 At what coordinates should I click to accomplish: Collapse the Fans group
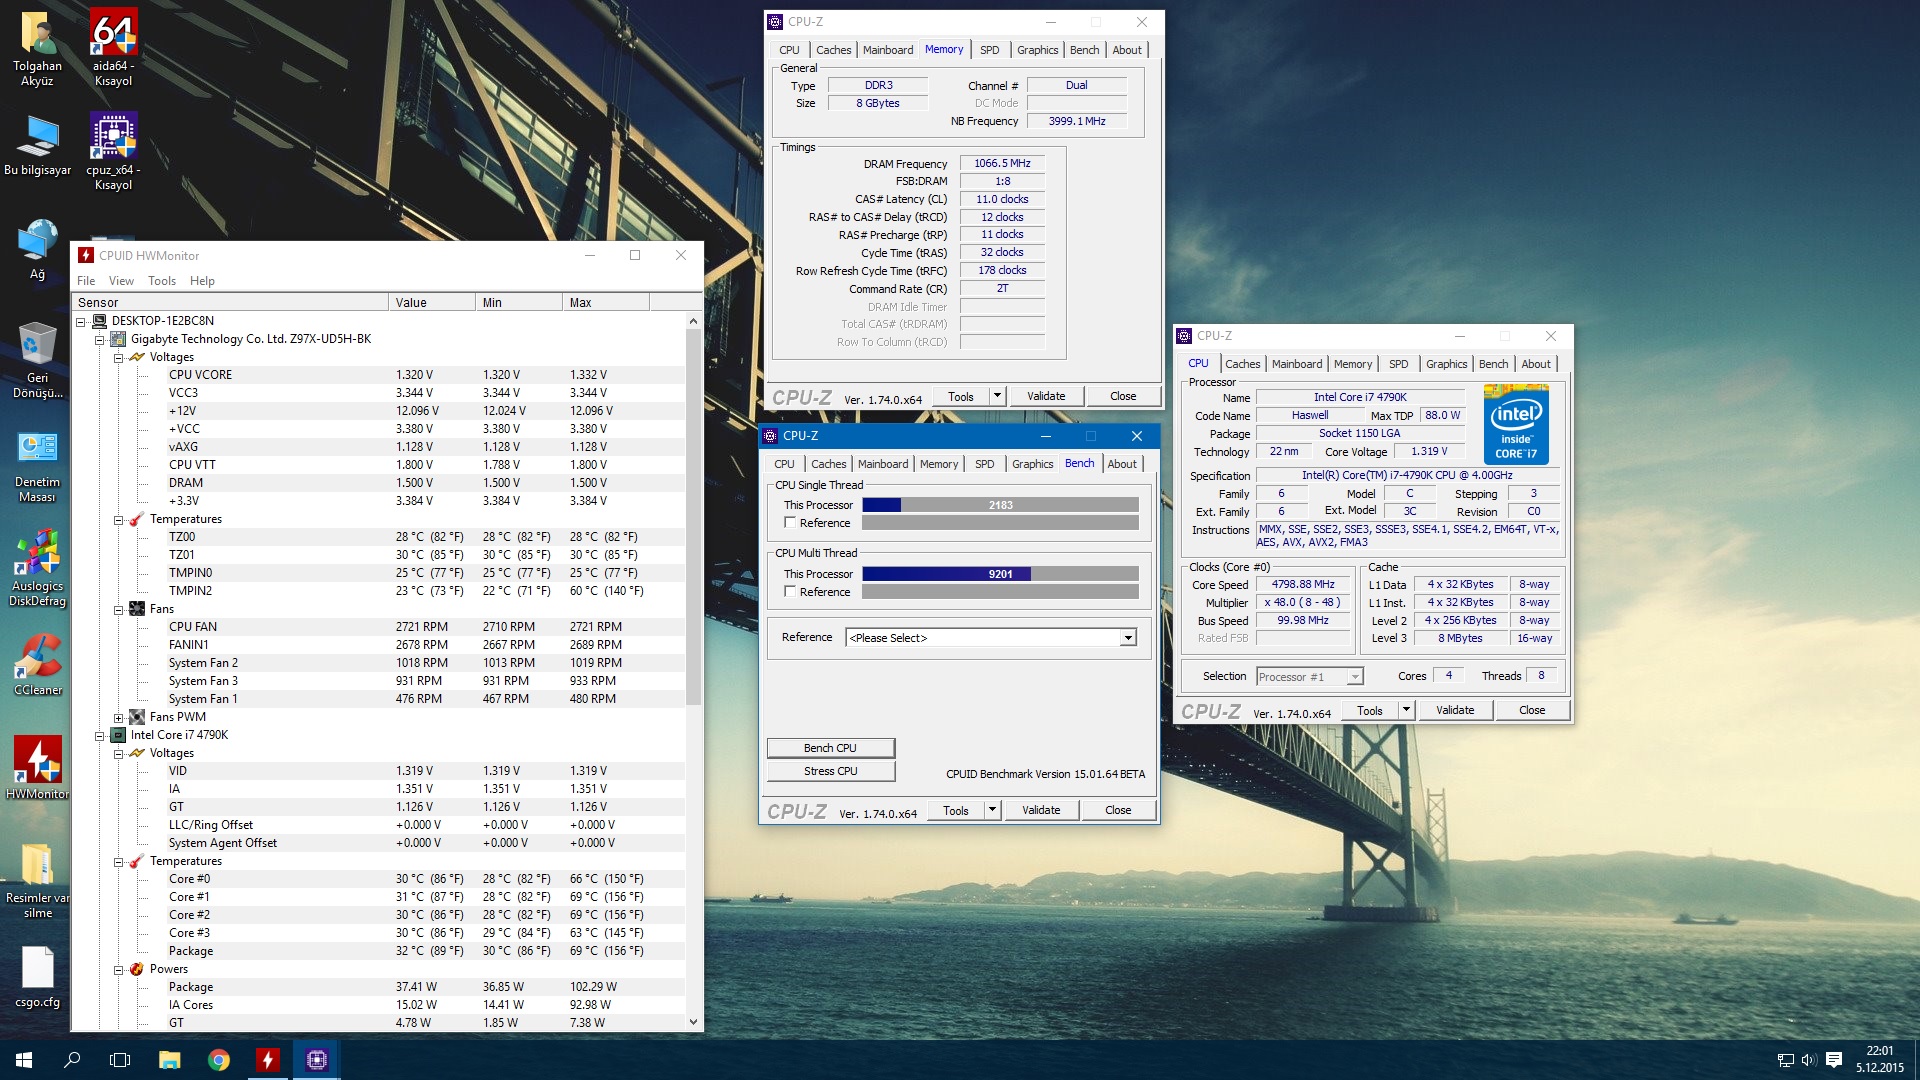(x=118, y=609)
